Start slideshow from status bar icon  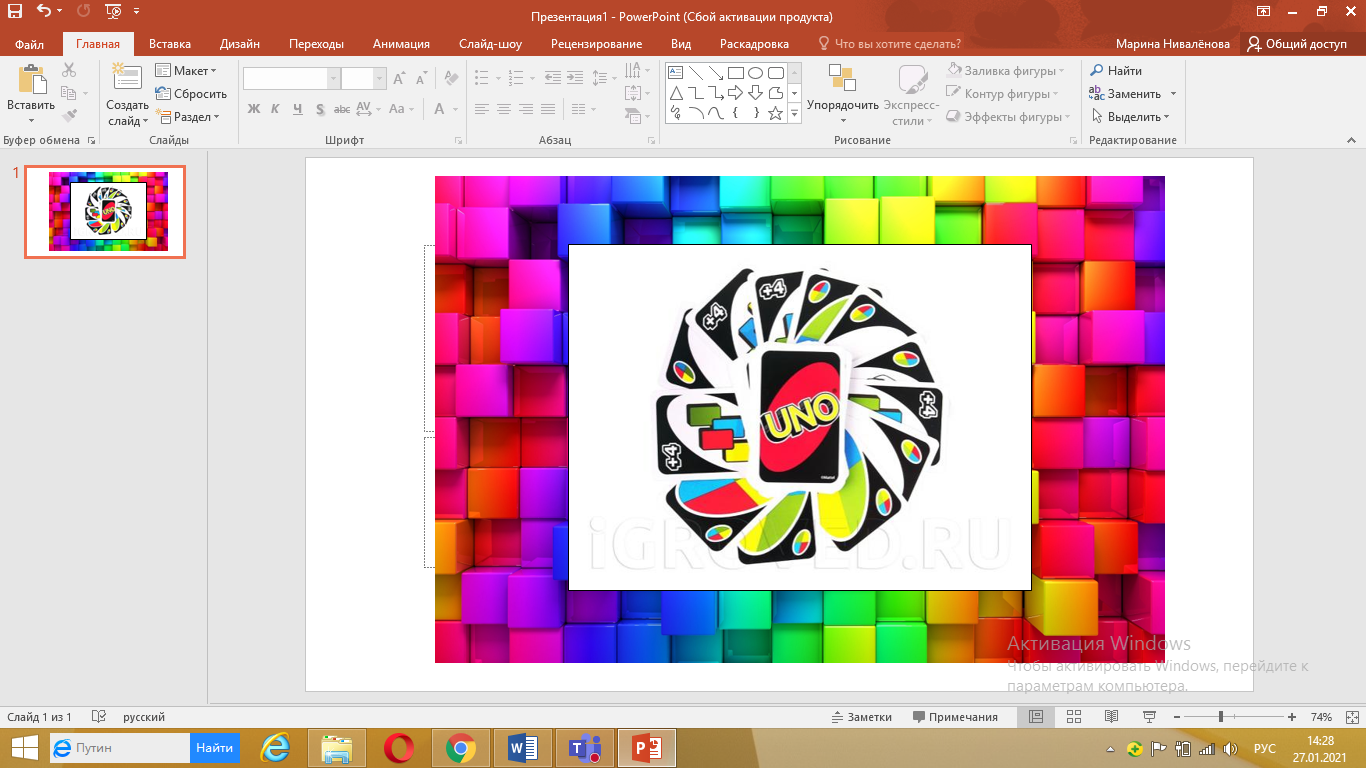[1149, 717]
